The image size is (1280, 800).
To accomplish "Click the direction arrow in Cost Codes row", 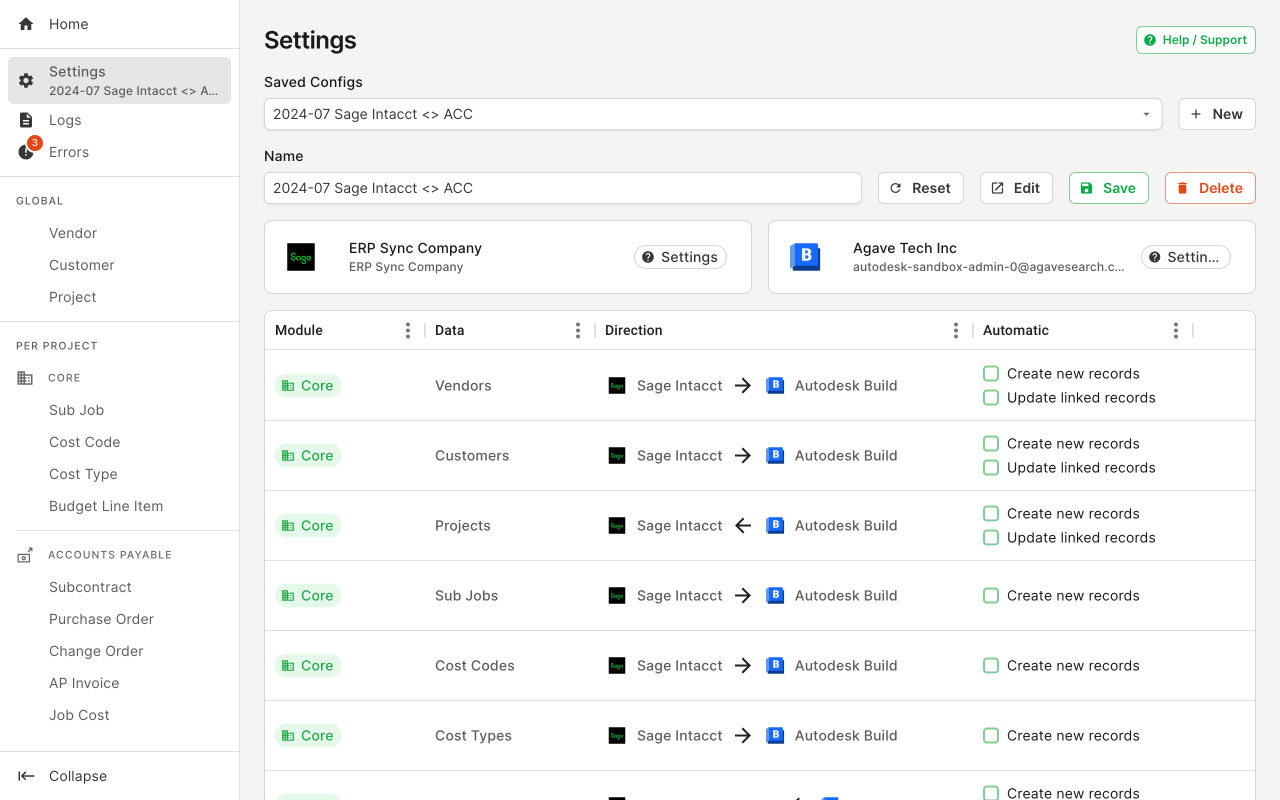I will (743, 665).
